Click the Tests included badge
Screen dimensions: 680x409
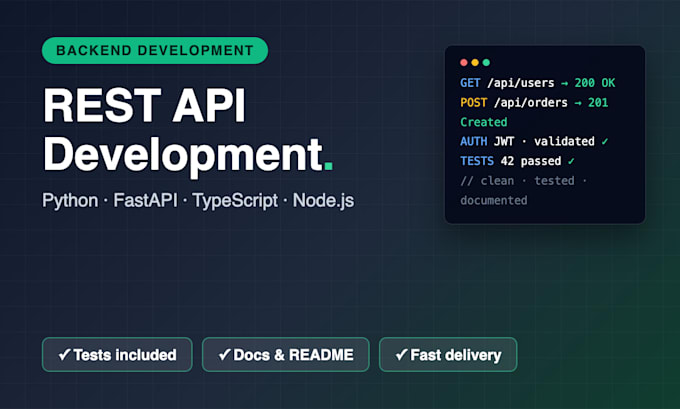coord(117,355)
